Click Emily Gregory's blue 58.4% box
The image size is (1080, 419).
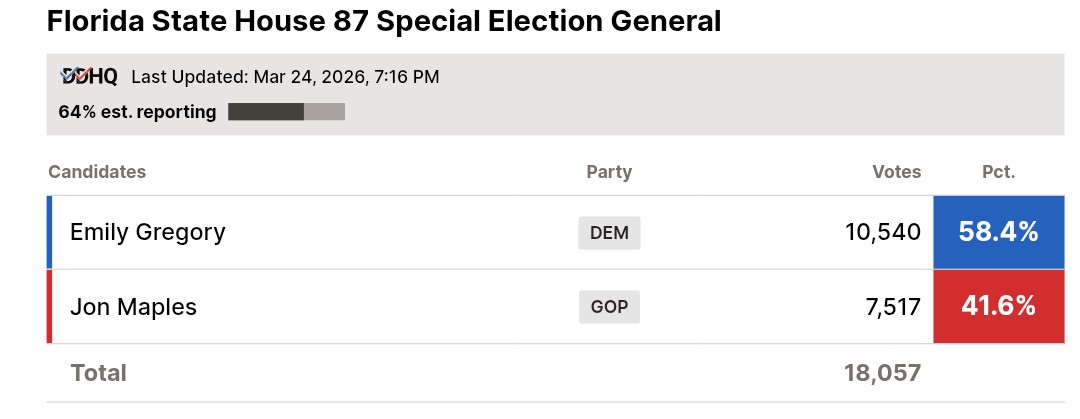pyautogui.click(x=998, y=232)
